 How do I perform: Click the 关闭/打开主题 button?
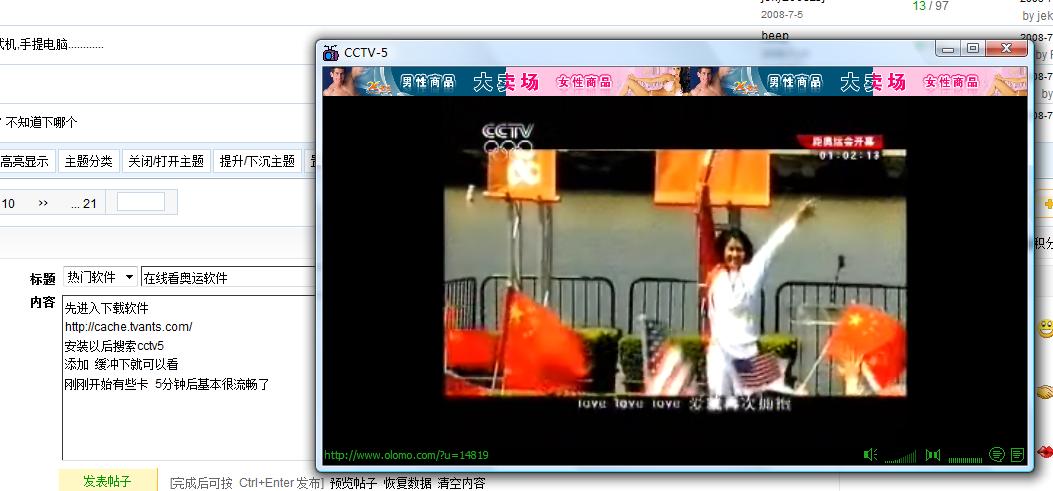pyautogui.click(x=166, y=161)
